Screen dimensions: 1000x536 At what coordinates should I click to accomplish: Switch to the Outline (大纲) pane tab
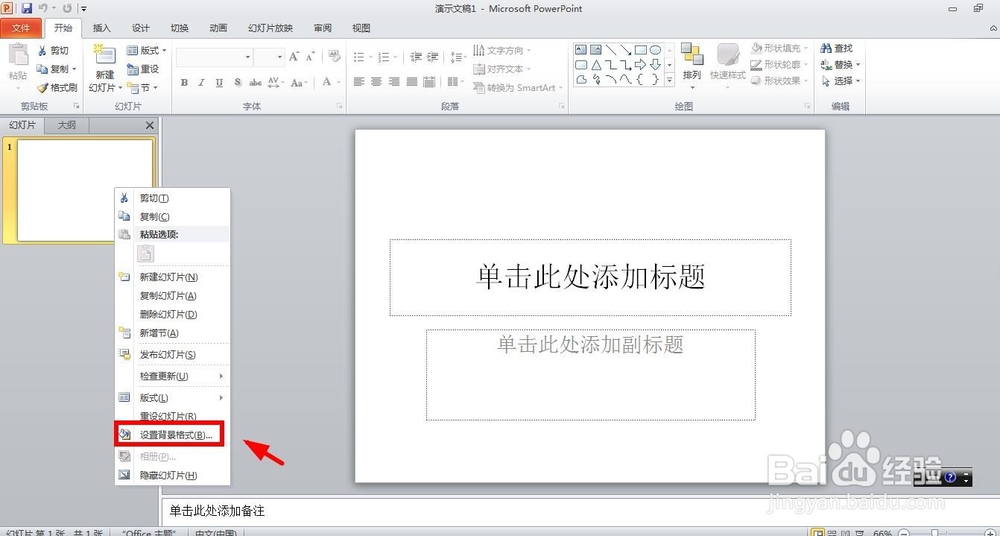(67, 126)
